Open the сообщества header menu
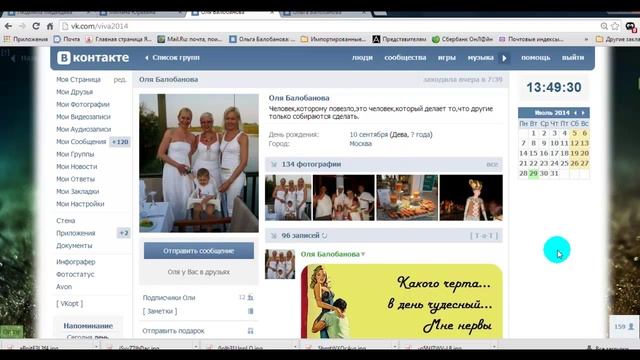This screenshot has width=640, height=360. pyautogui.click(x=405, y=58)
